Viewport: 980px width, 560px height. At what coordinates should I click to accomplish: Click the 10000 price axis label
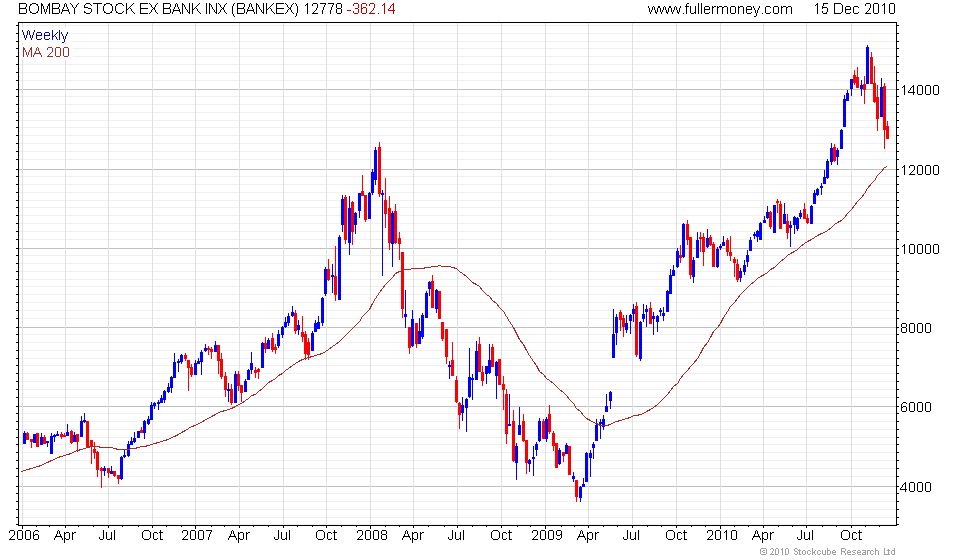coord(920,249)
